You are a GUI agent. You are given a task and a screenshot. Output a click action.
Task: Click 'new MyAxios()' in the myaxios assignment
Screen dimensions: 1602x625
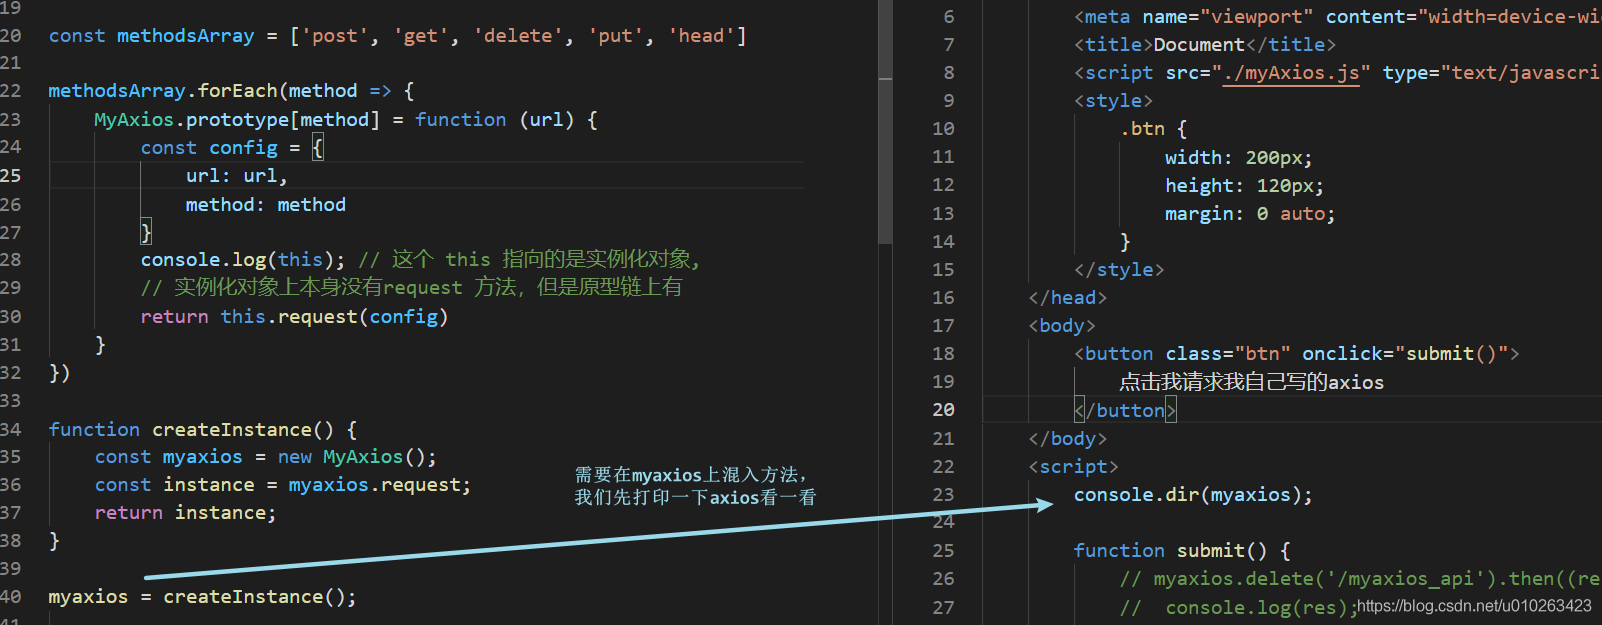[357, 457]
